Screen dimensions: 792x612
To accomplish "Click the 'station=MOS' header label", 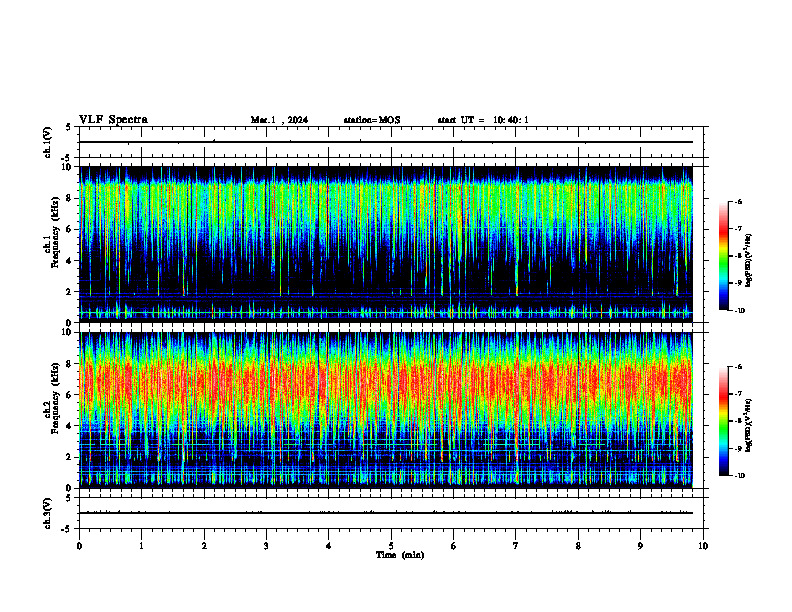I will 372,120.
